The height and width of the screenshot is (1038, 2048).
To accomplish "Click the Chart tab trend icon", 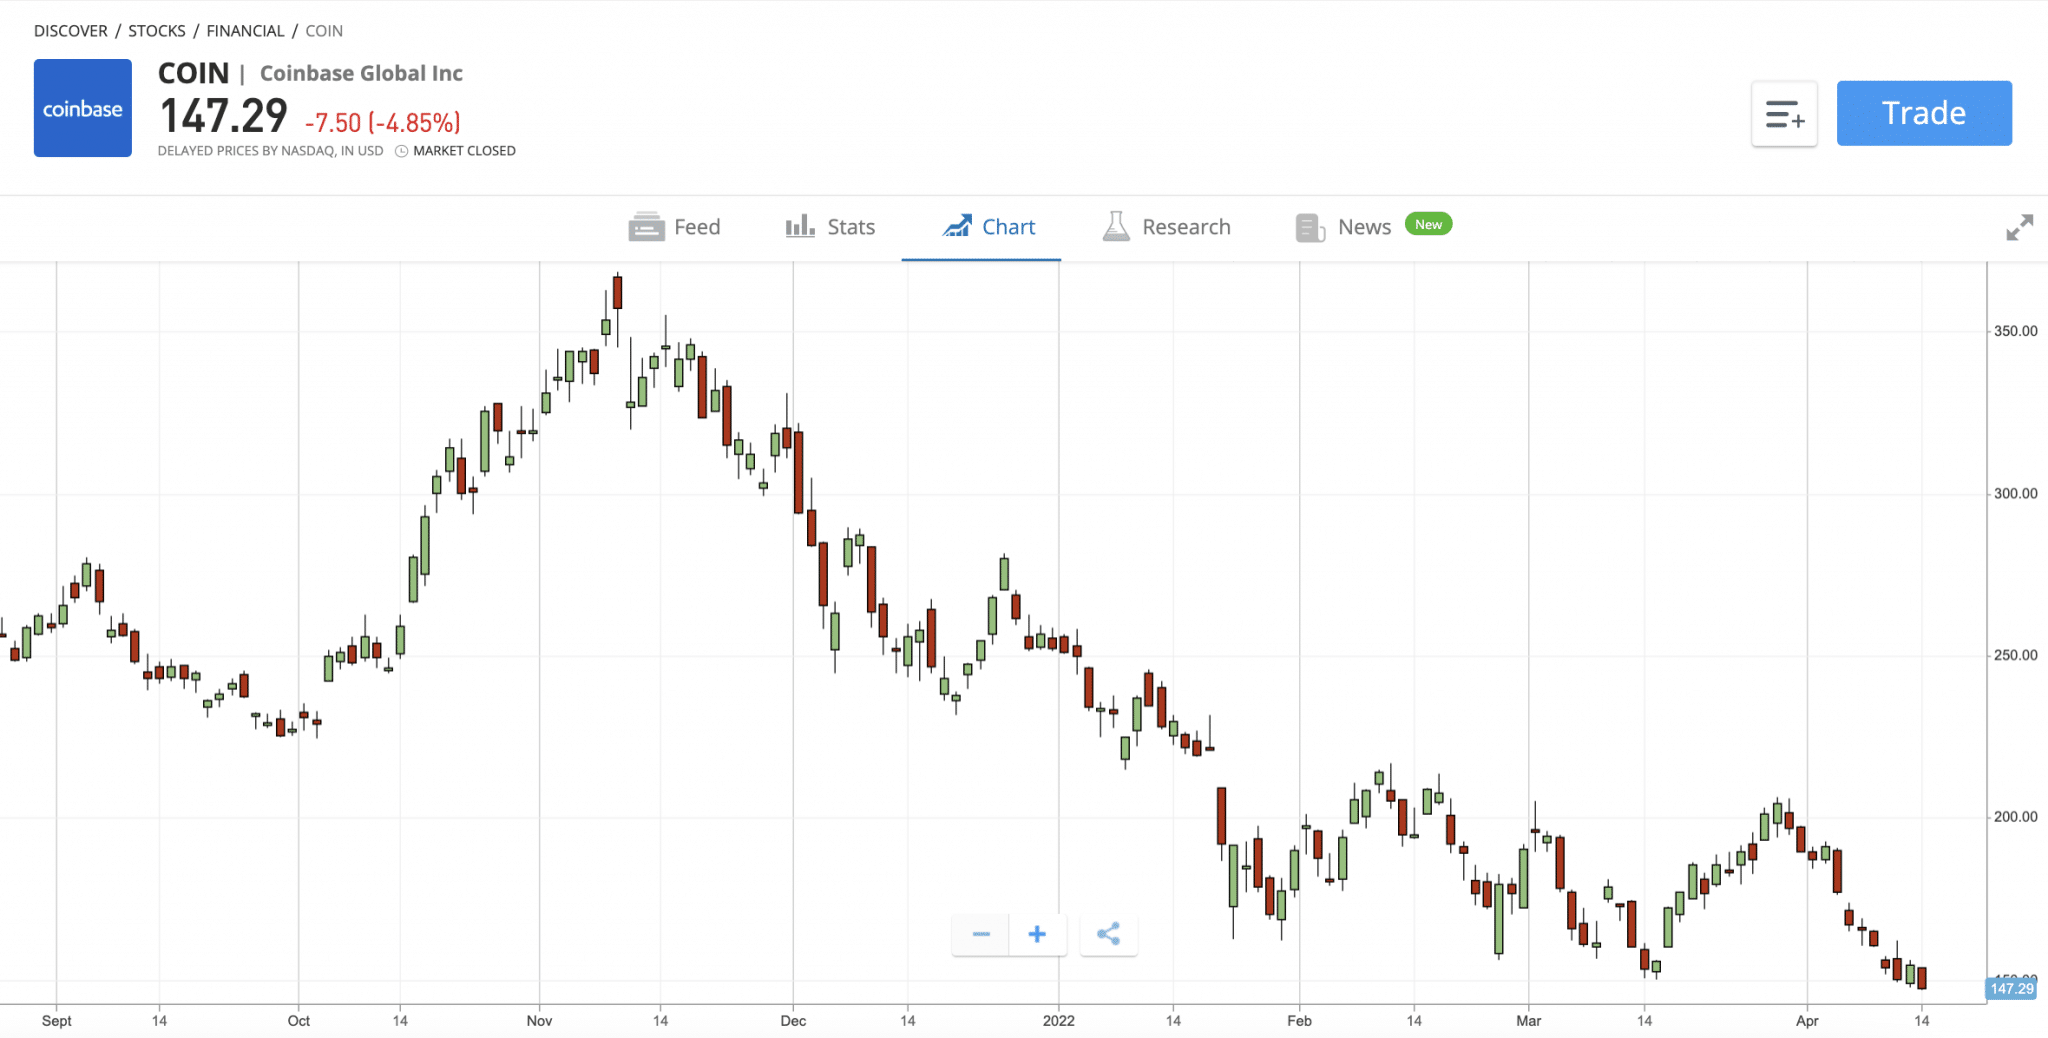I will point(957,226).
